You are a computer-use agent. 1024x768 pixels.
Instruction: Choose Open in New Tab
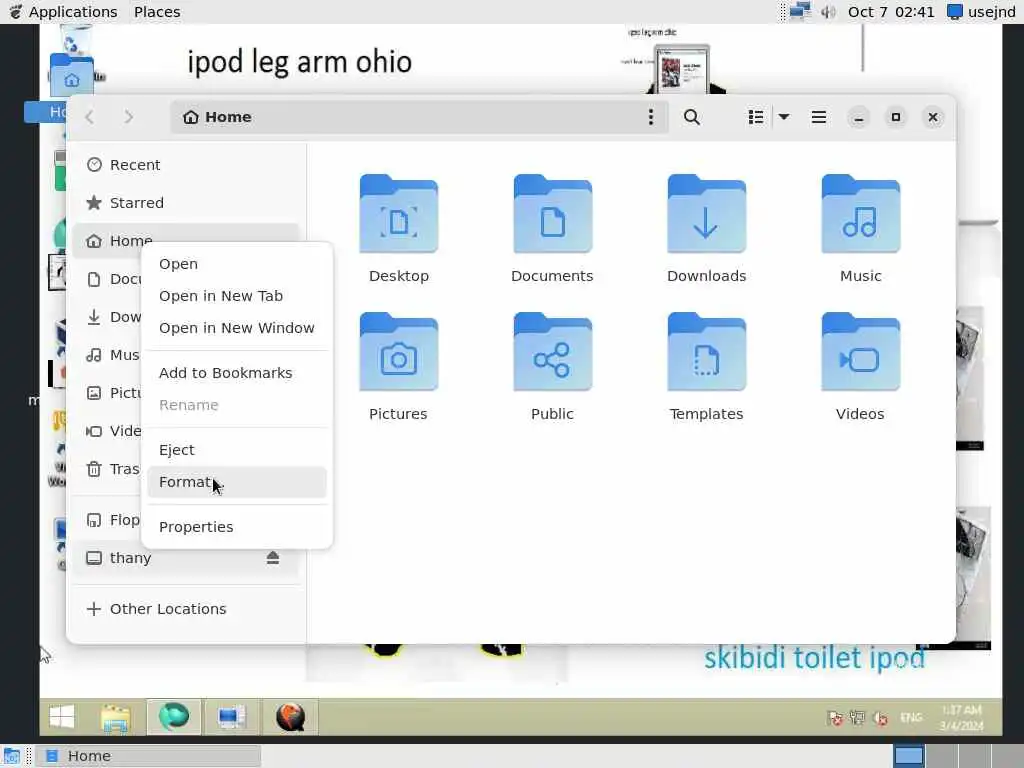coord(236,296)
